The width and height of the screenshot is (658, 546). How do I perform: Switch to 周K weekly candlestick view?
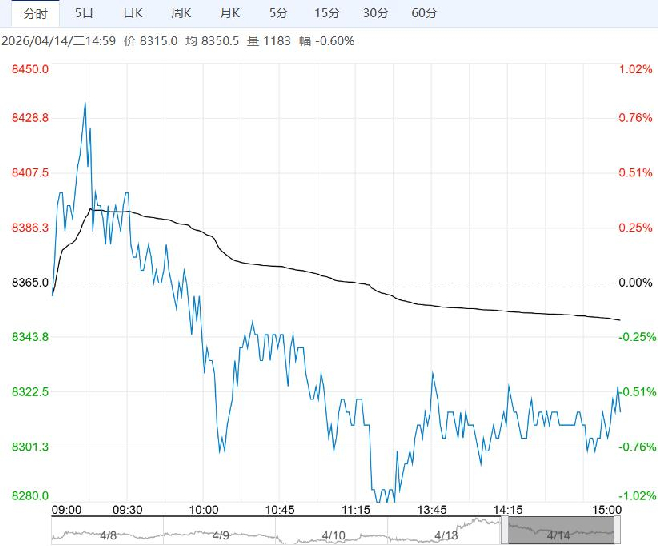click(181, 13)
